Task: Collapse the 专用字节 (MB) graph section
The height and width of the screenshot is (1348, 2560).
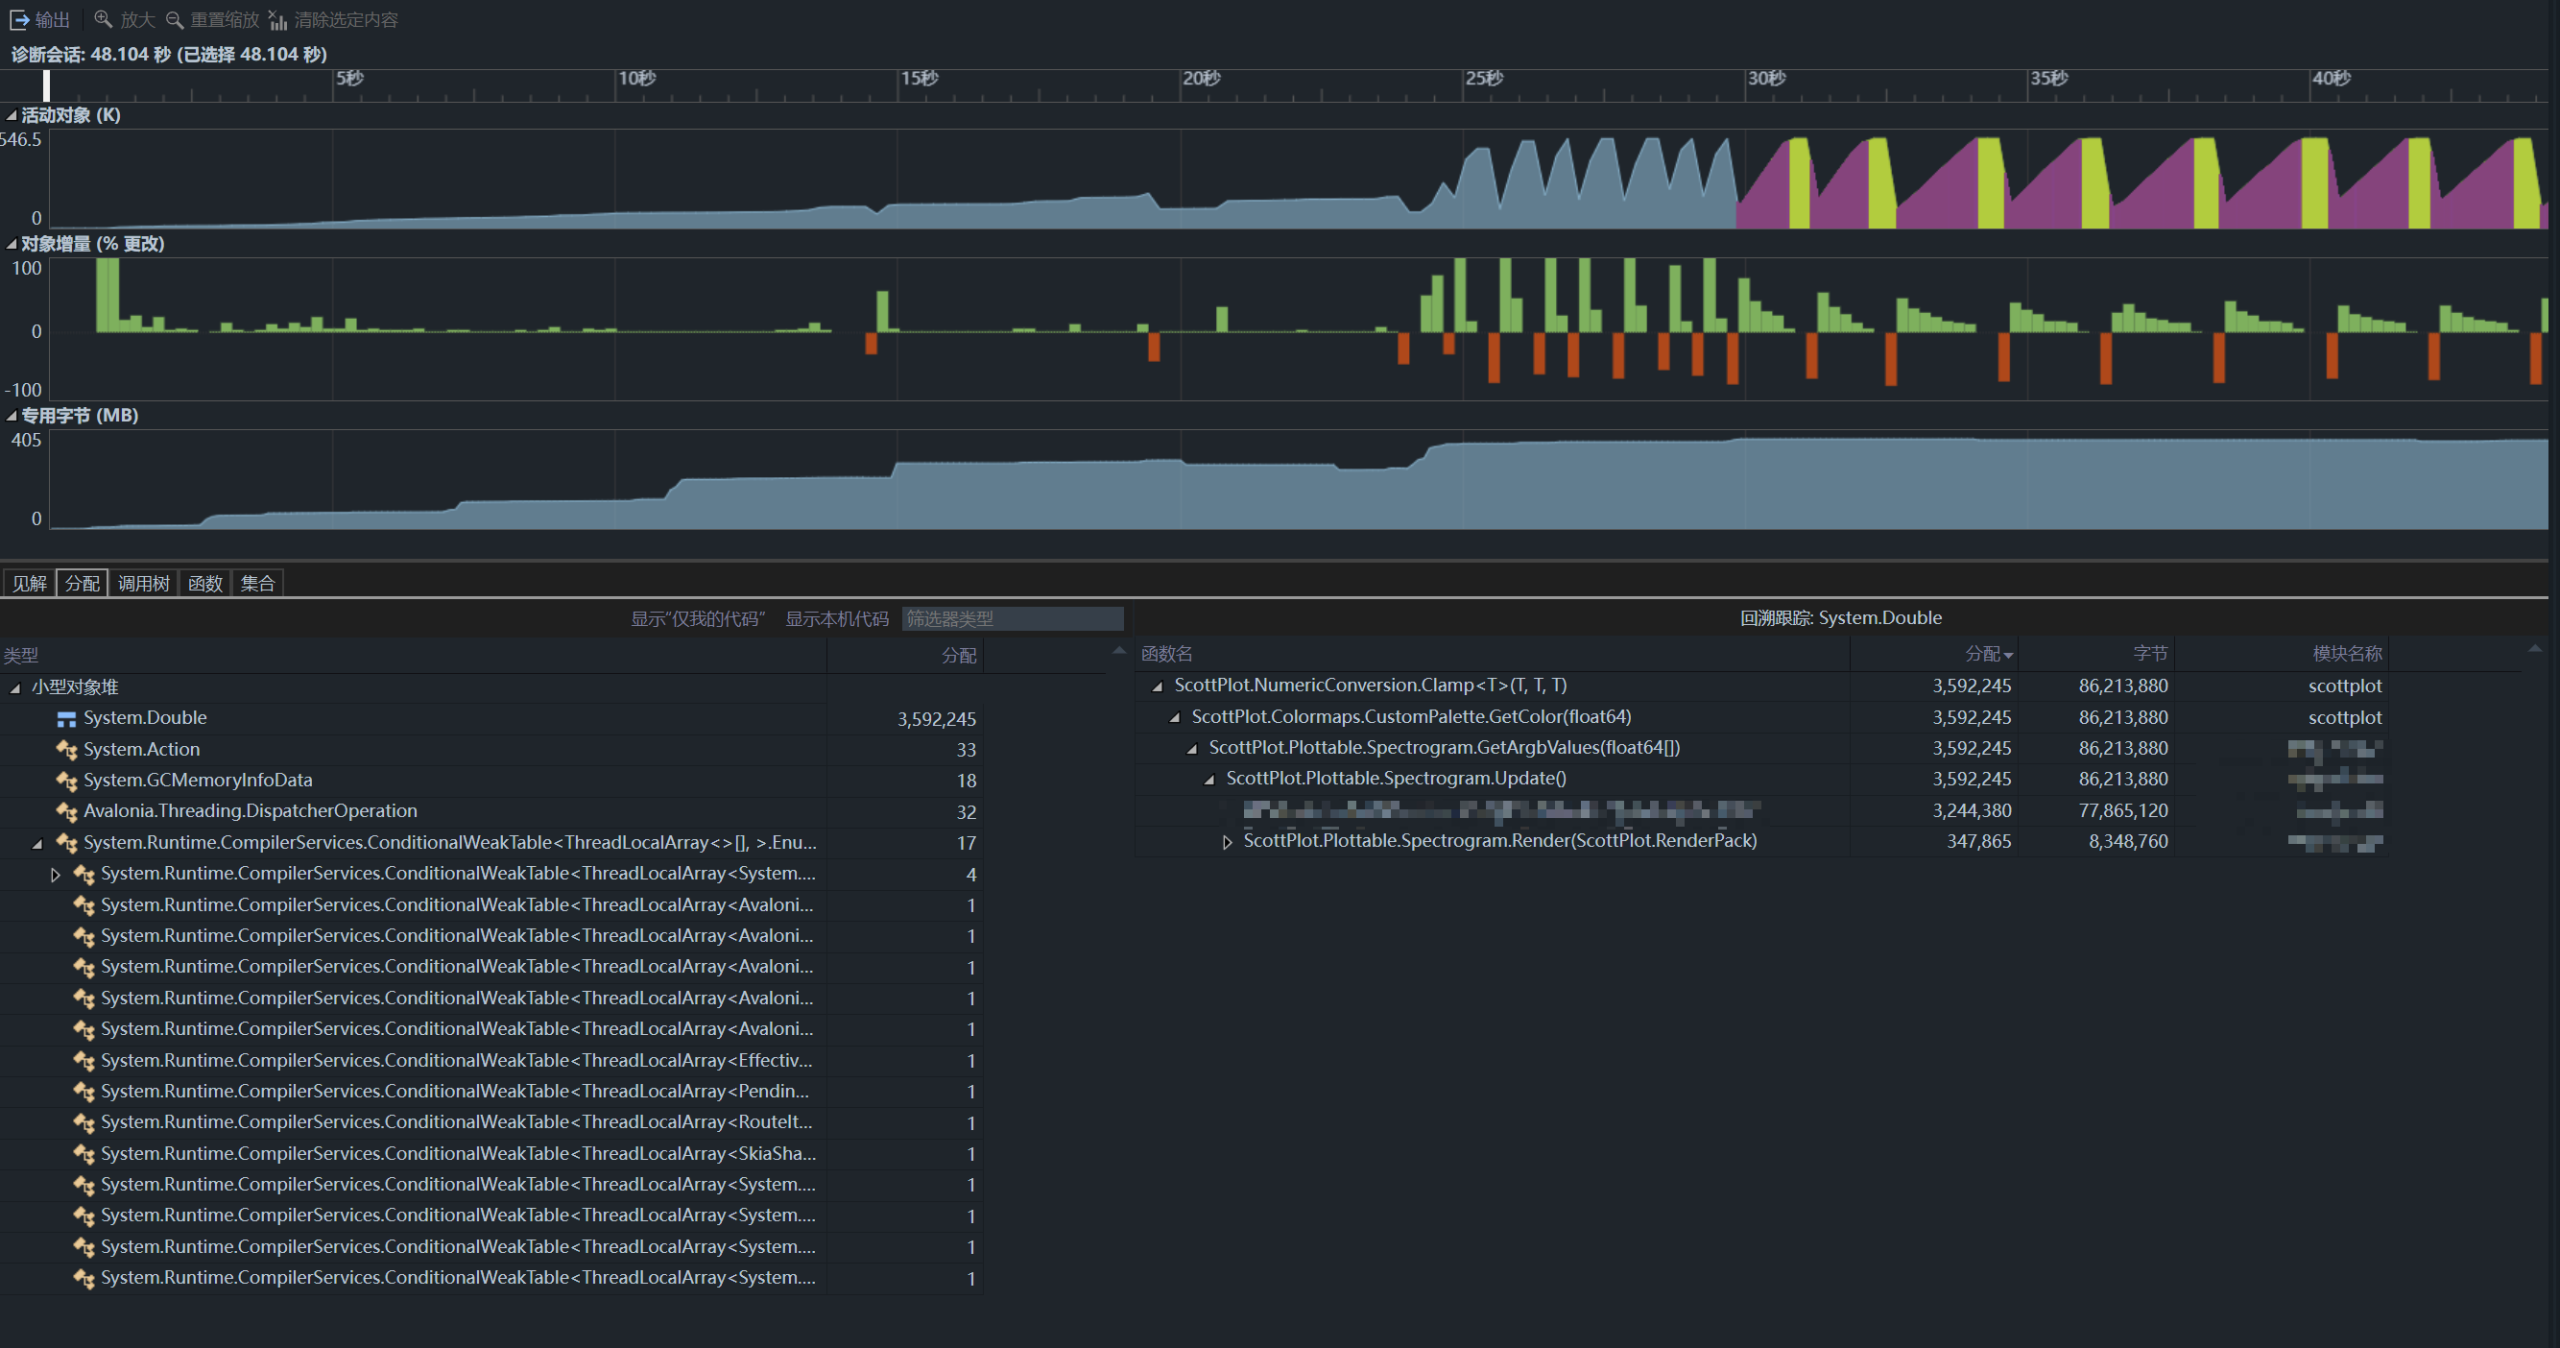Action: click(x=11, y=416)
